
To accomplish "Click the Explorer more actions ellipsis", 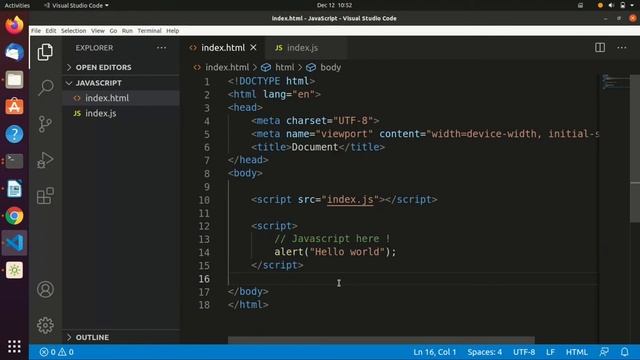I will coord(162,48).
